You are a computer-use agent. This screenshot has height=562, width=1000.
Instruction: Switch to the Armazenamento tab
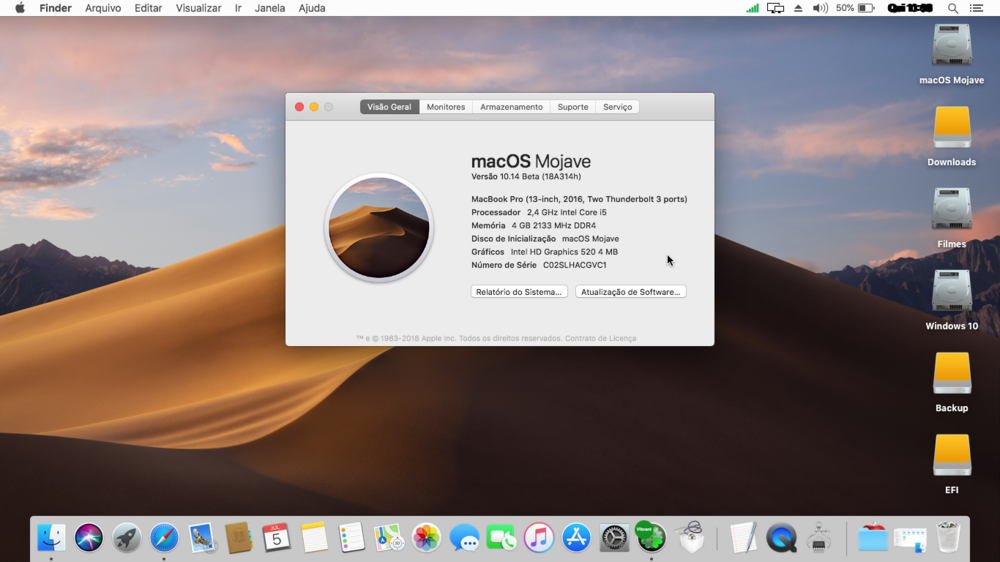tap(511, 107)
